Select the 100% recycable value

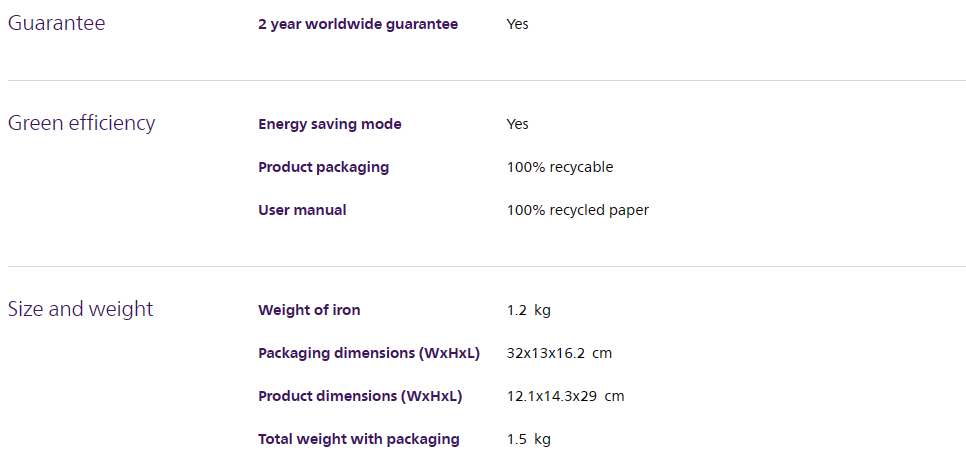tap(560, 168)
